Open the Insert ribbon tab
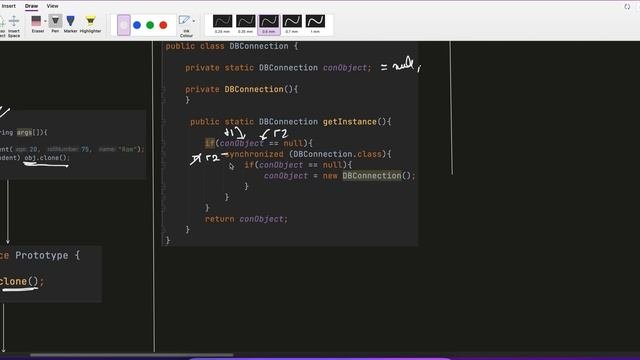 point(9,6)
